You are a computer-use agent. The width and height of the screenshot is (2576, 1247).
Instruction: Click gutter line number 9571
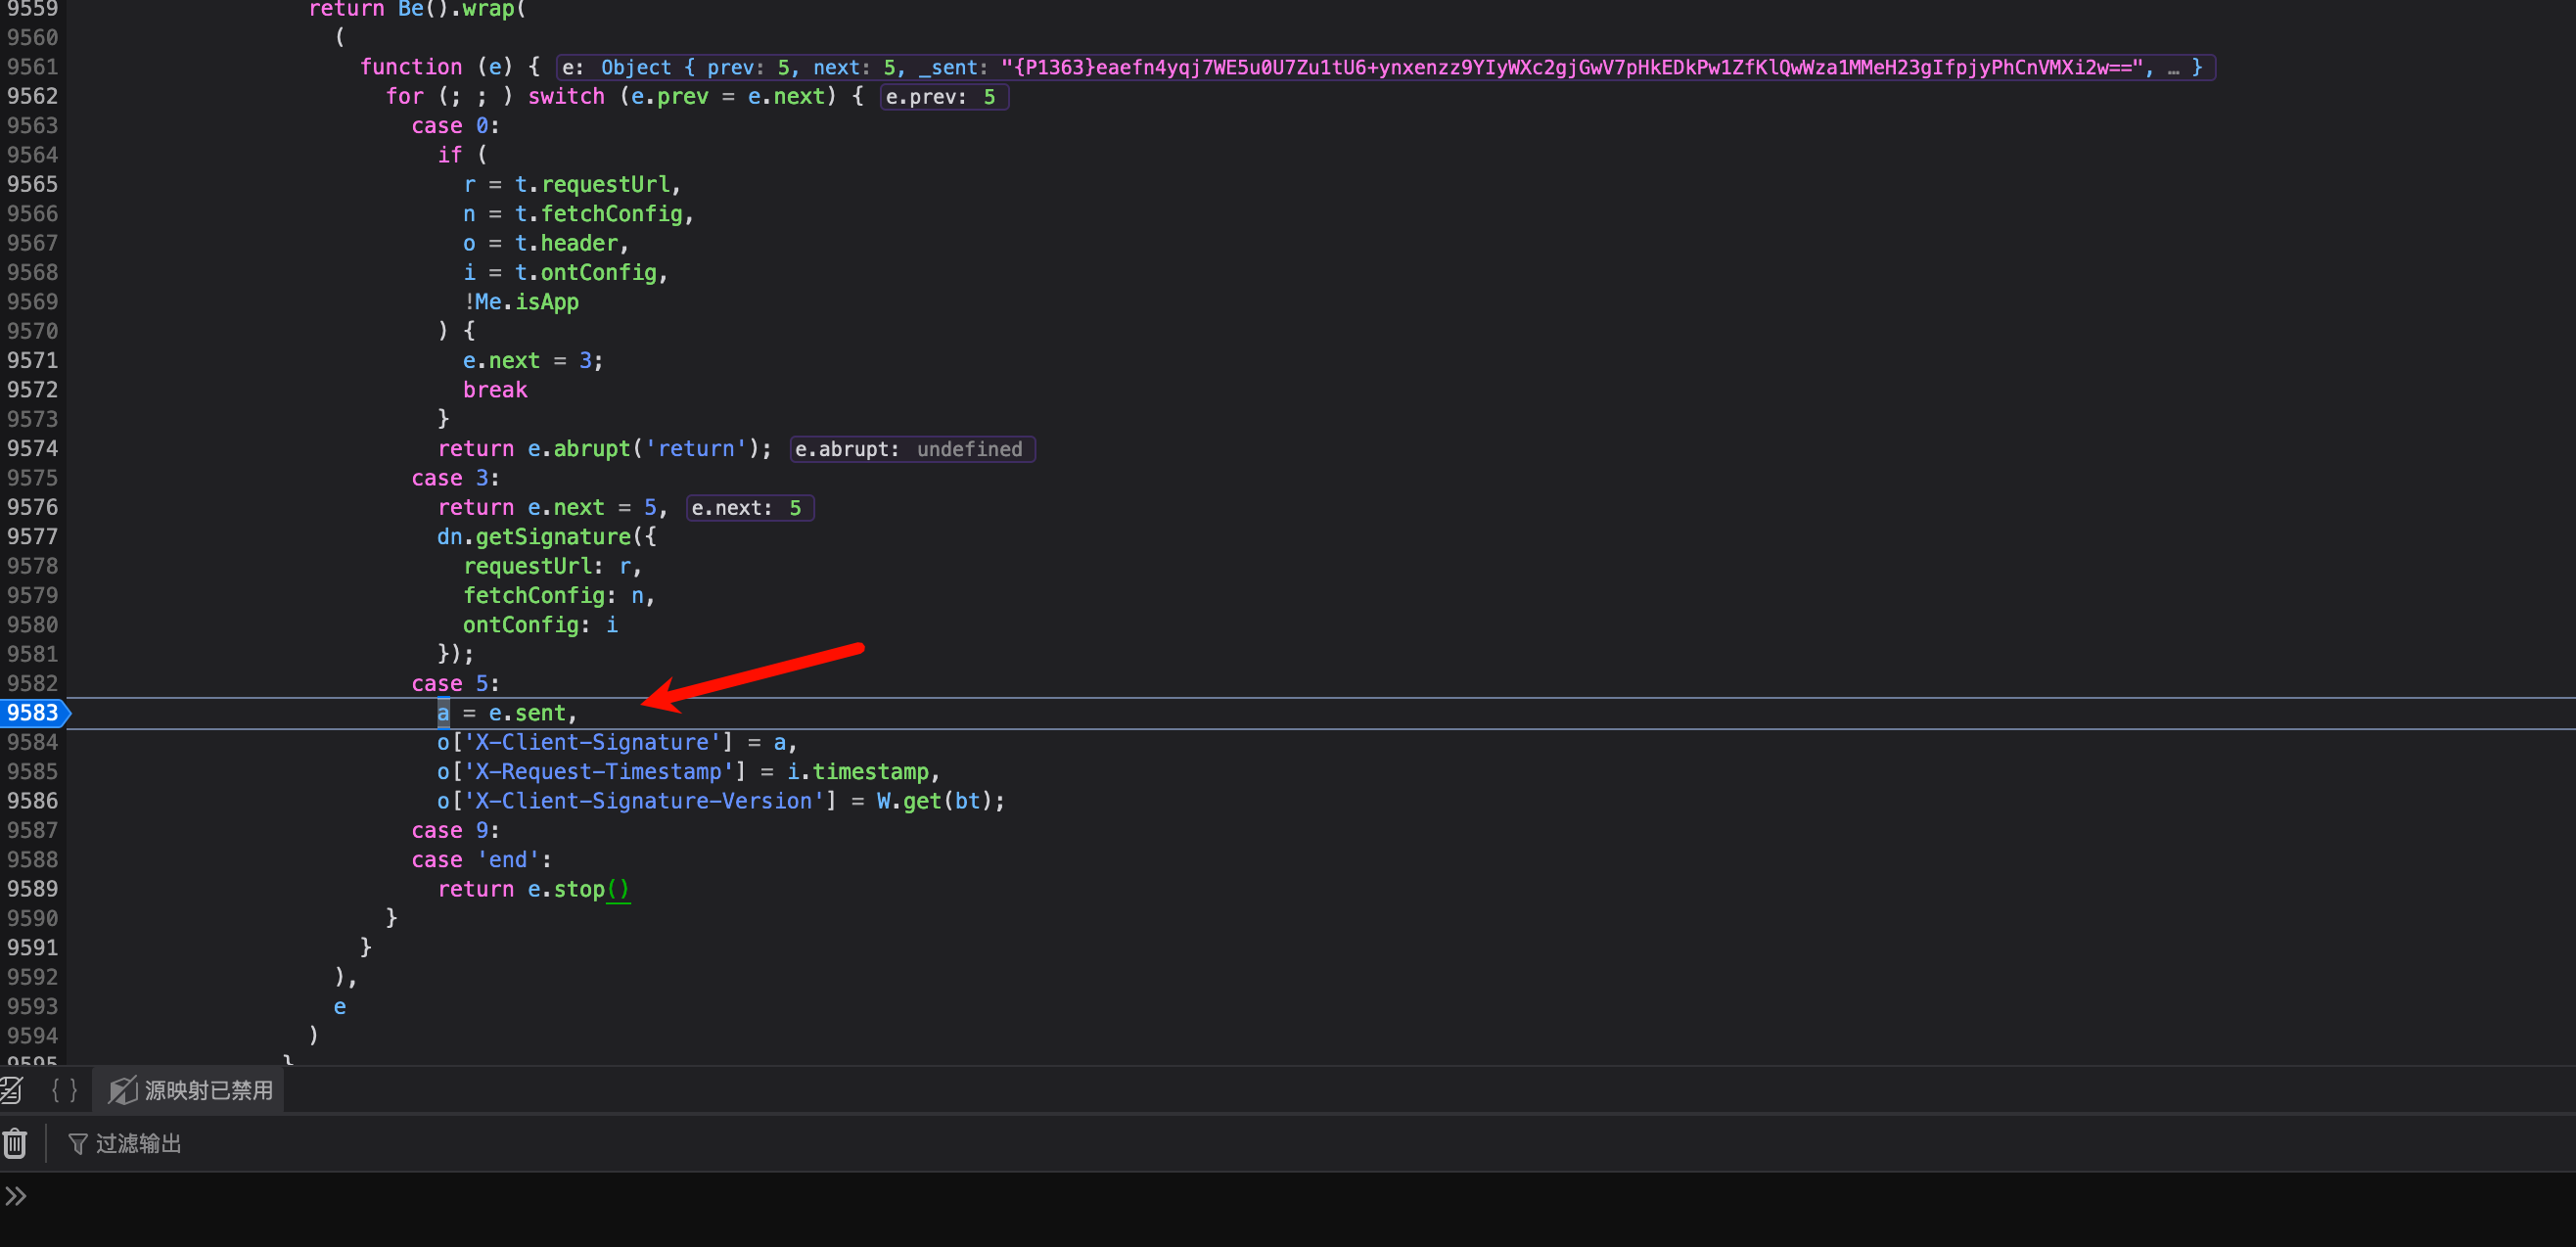[x=33, y=360]
